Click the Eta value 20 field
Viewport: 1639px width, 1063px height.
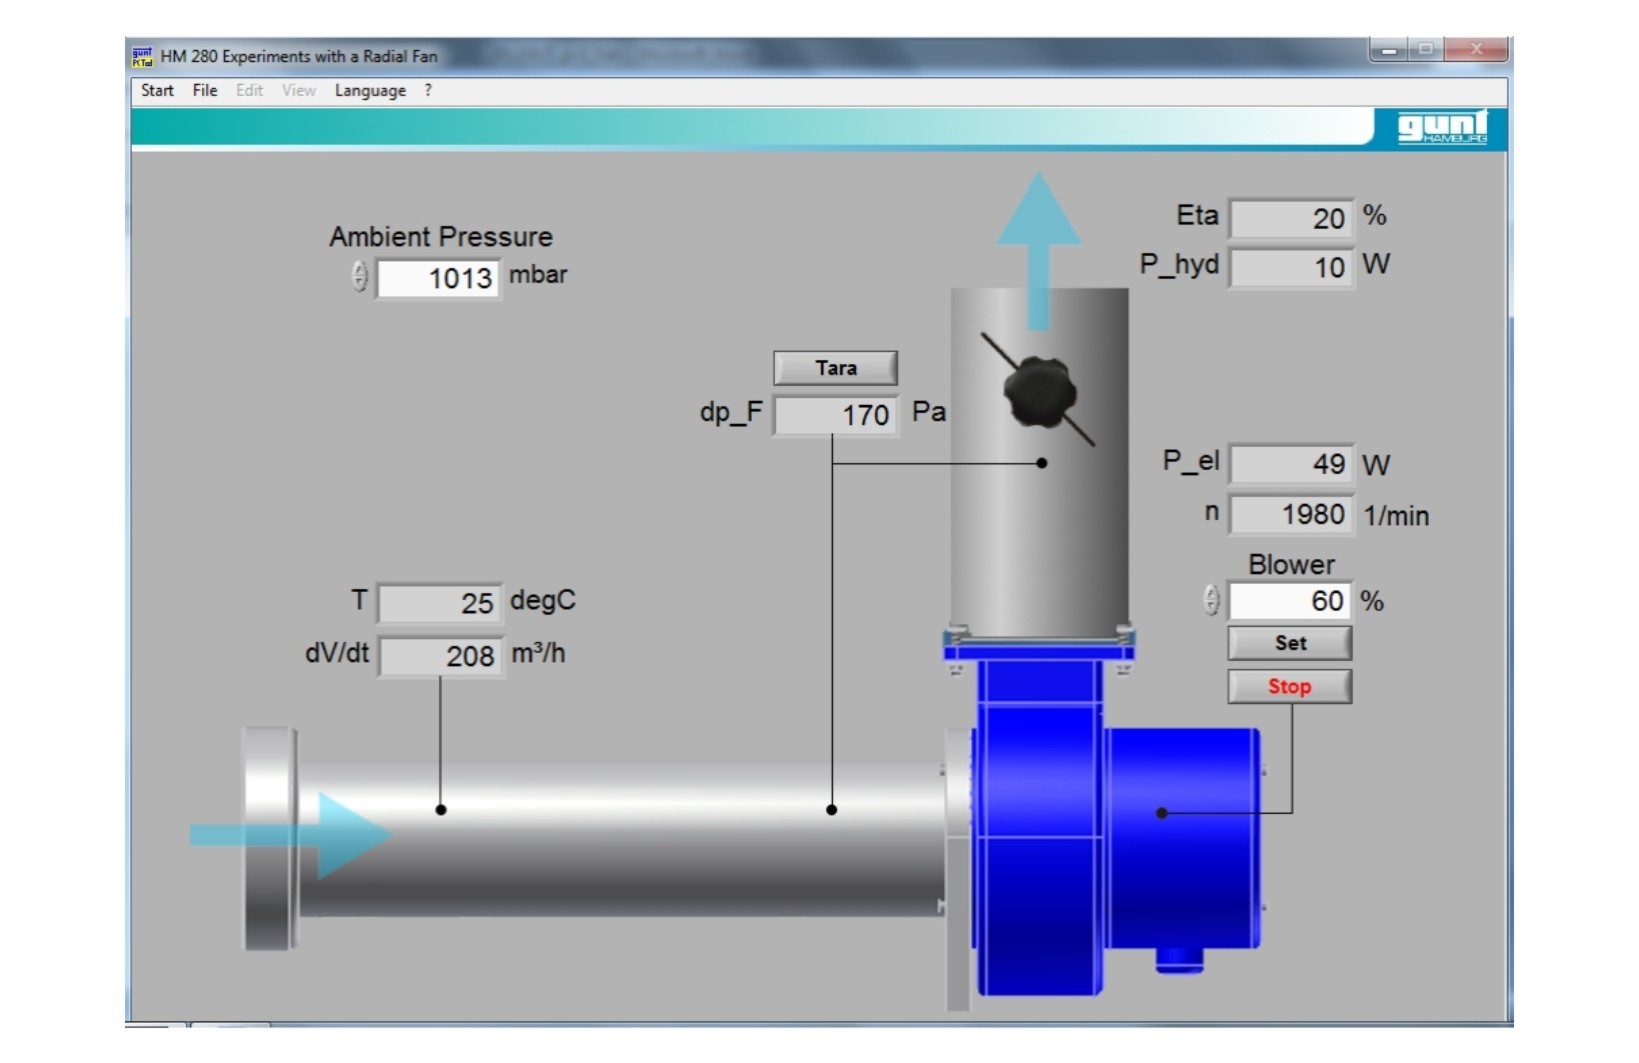(1291, 218)
